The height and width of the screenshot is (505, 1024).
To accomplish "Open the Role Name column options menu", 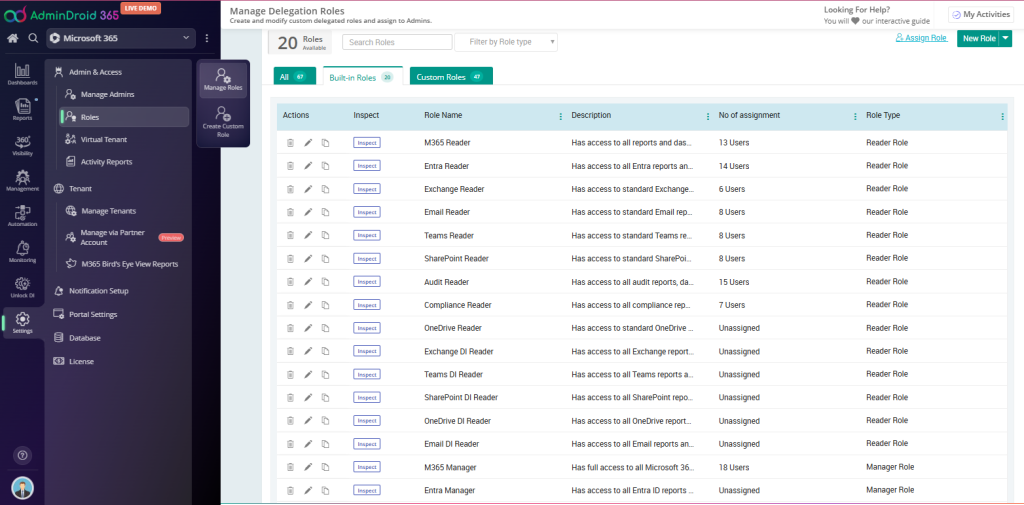I will (x=560, y=116).
